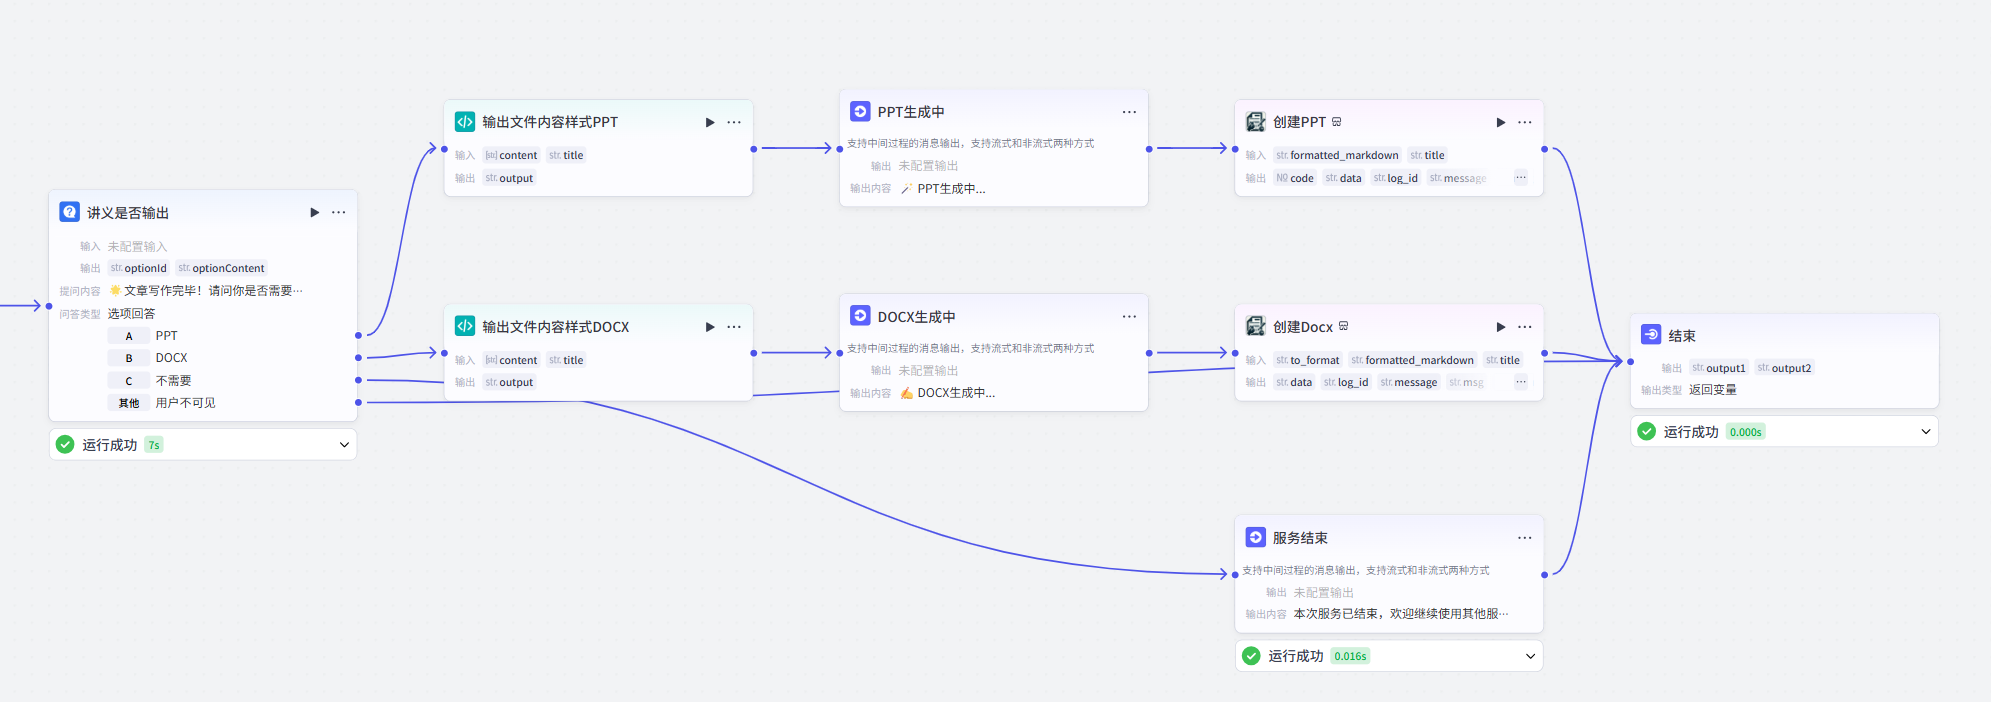This screenshot has width=1991, height=702.
Task: Expand the 运行成功 0.000s result under 结束
Action: [1925, 432]
